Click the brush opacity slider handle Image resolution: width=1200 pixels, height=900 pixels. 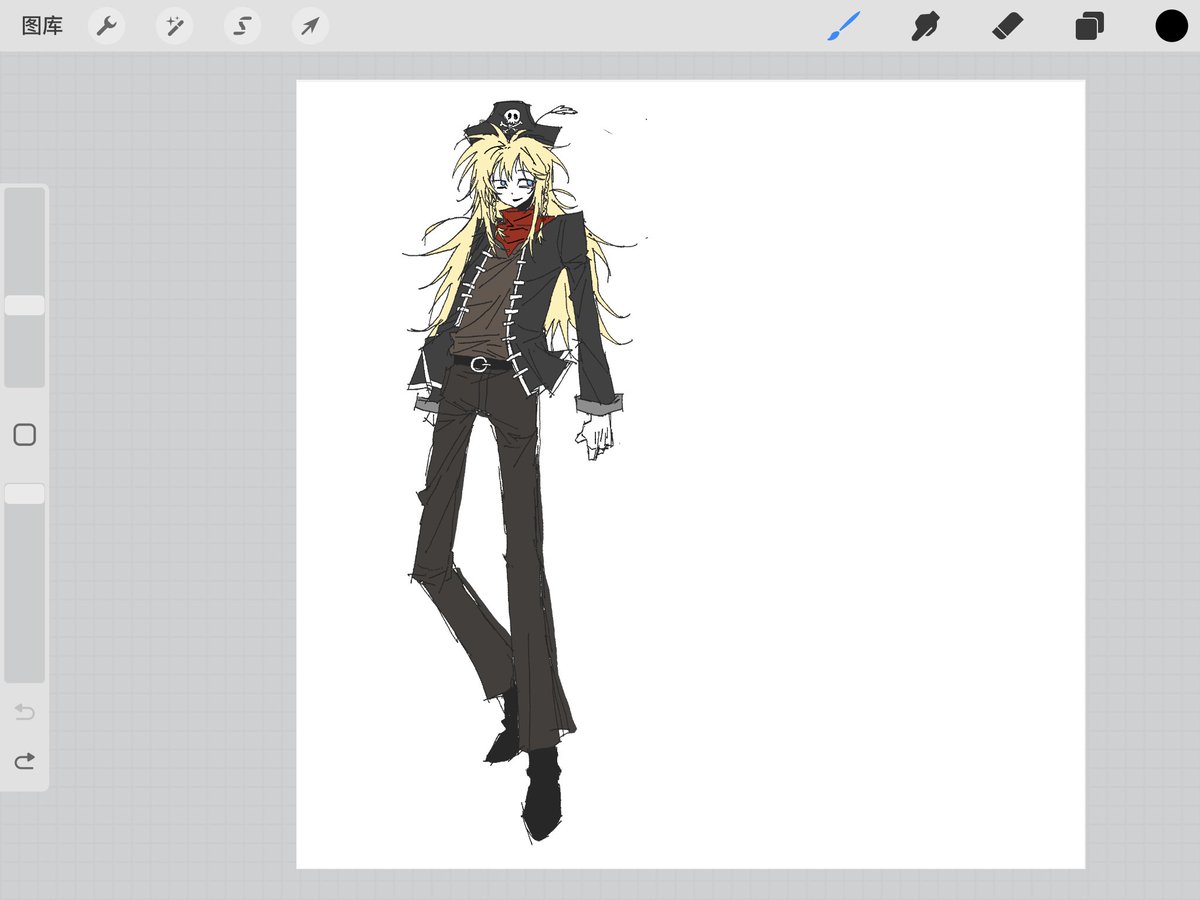[24, 494]
